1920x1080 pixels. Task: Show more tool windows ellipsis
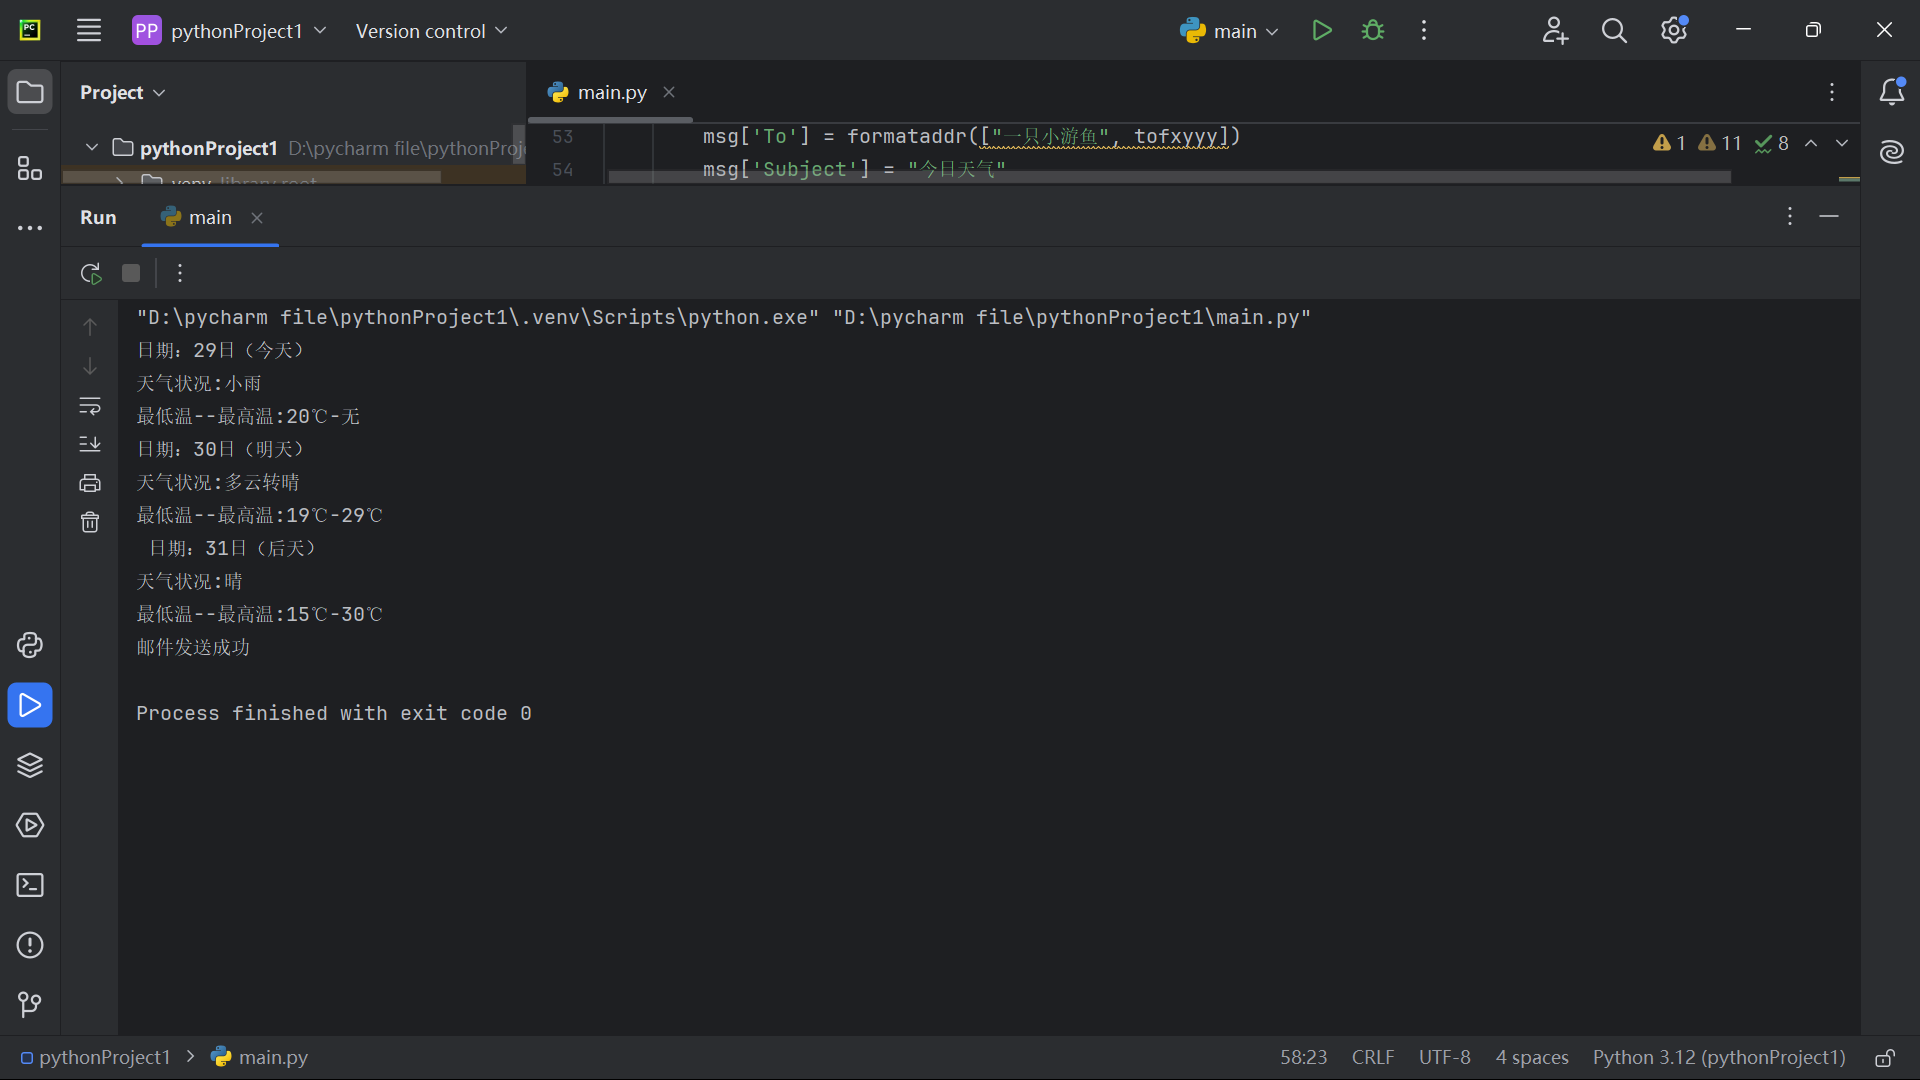coord(30,228)
